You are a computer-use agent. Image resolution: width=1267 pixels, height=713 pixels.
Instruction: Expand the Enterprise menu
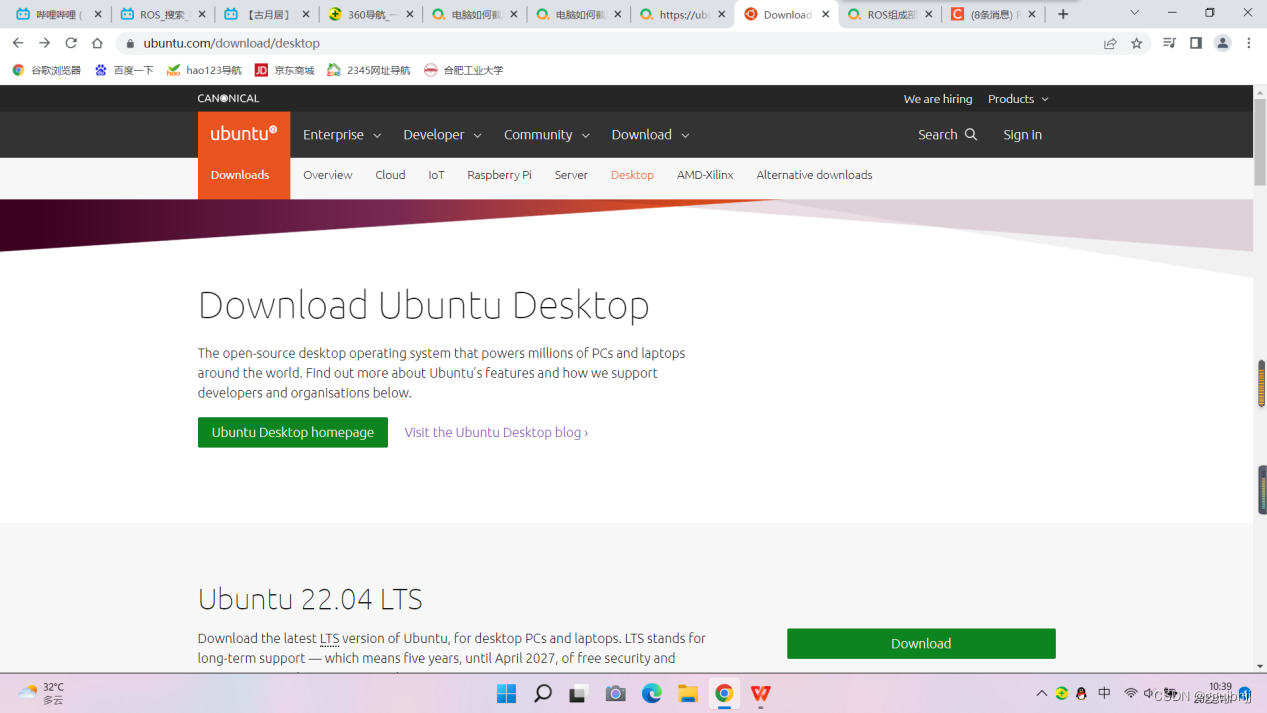coord(342,134)
